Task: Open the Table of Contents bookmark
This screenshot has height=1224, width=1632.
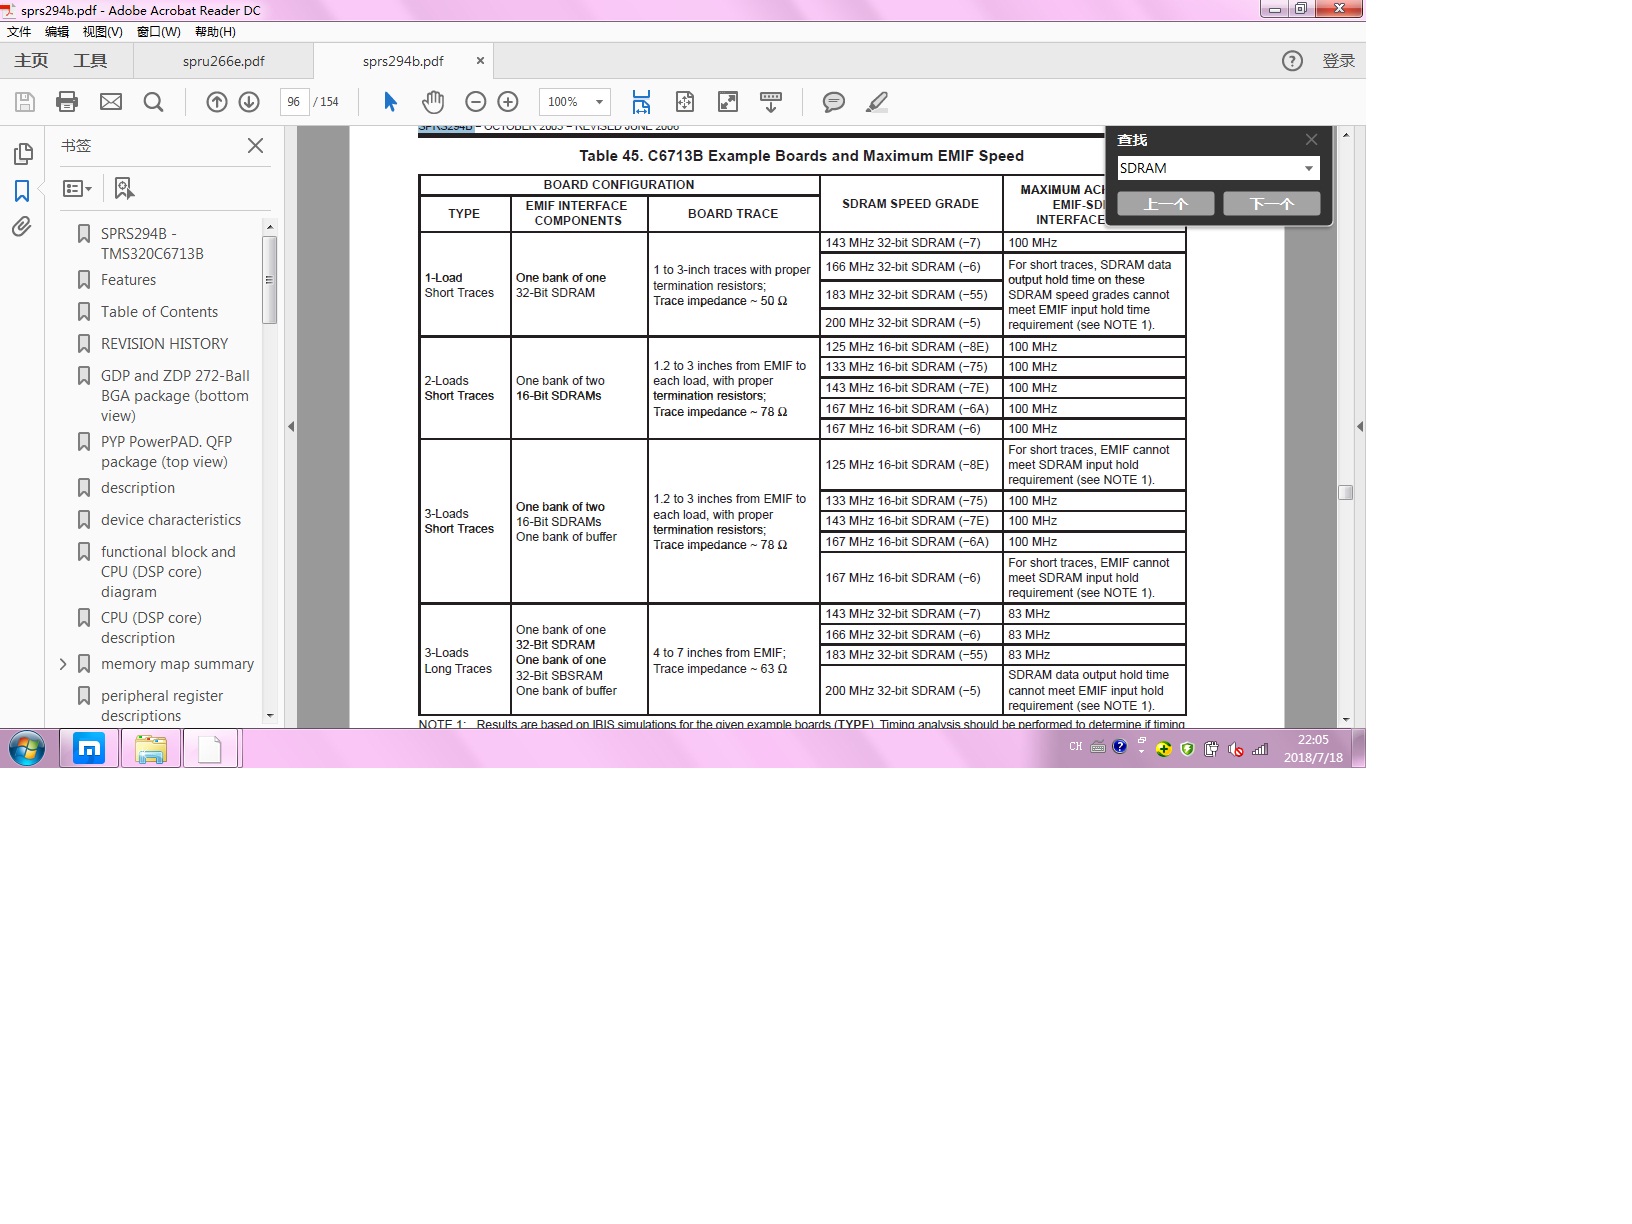Action: pyautogui.click(x=159, y=312)
